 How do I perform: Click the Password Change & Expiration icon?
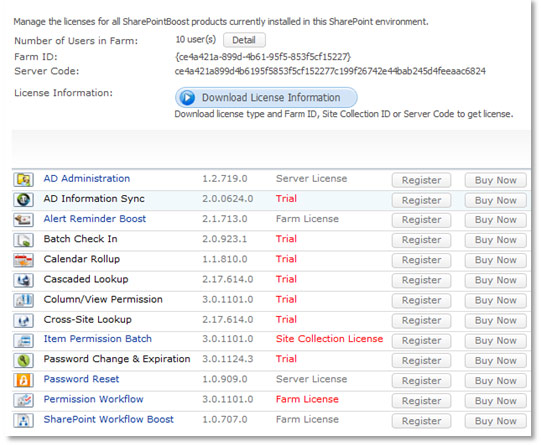coord(23,360)
